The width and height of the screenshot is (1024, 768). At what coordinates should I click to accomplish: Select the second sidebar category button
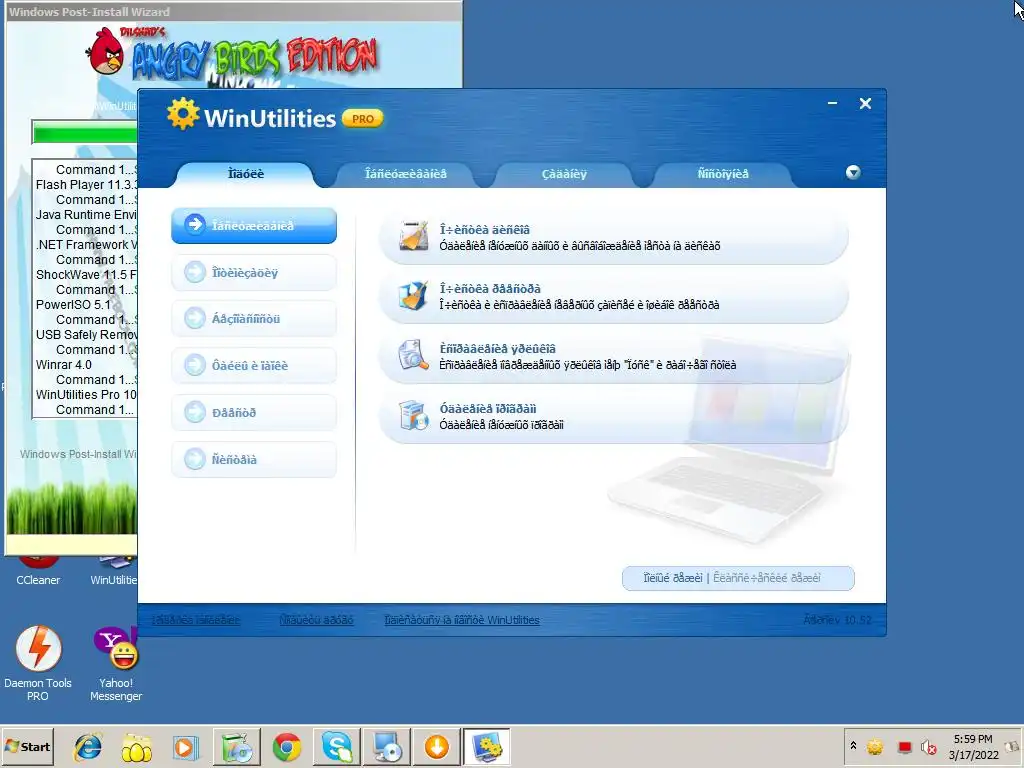coord(254,272)
